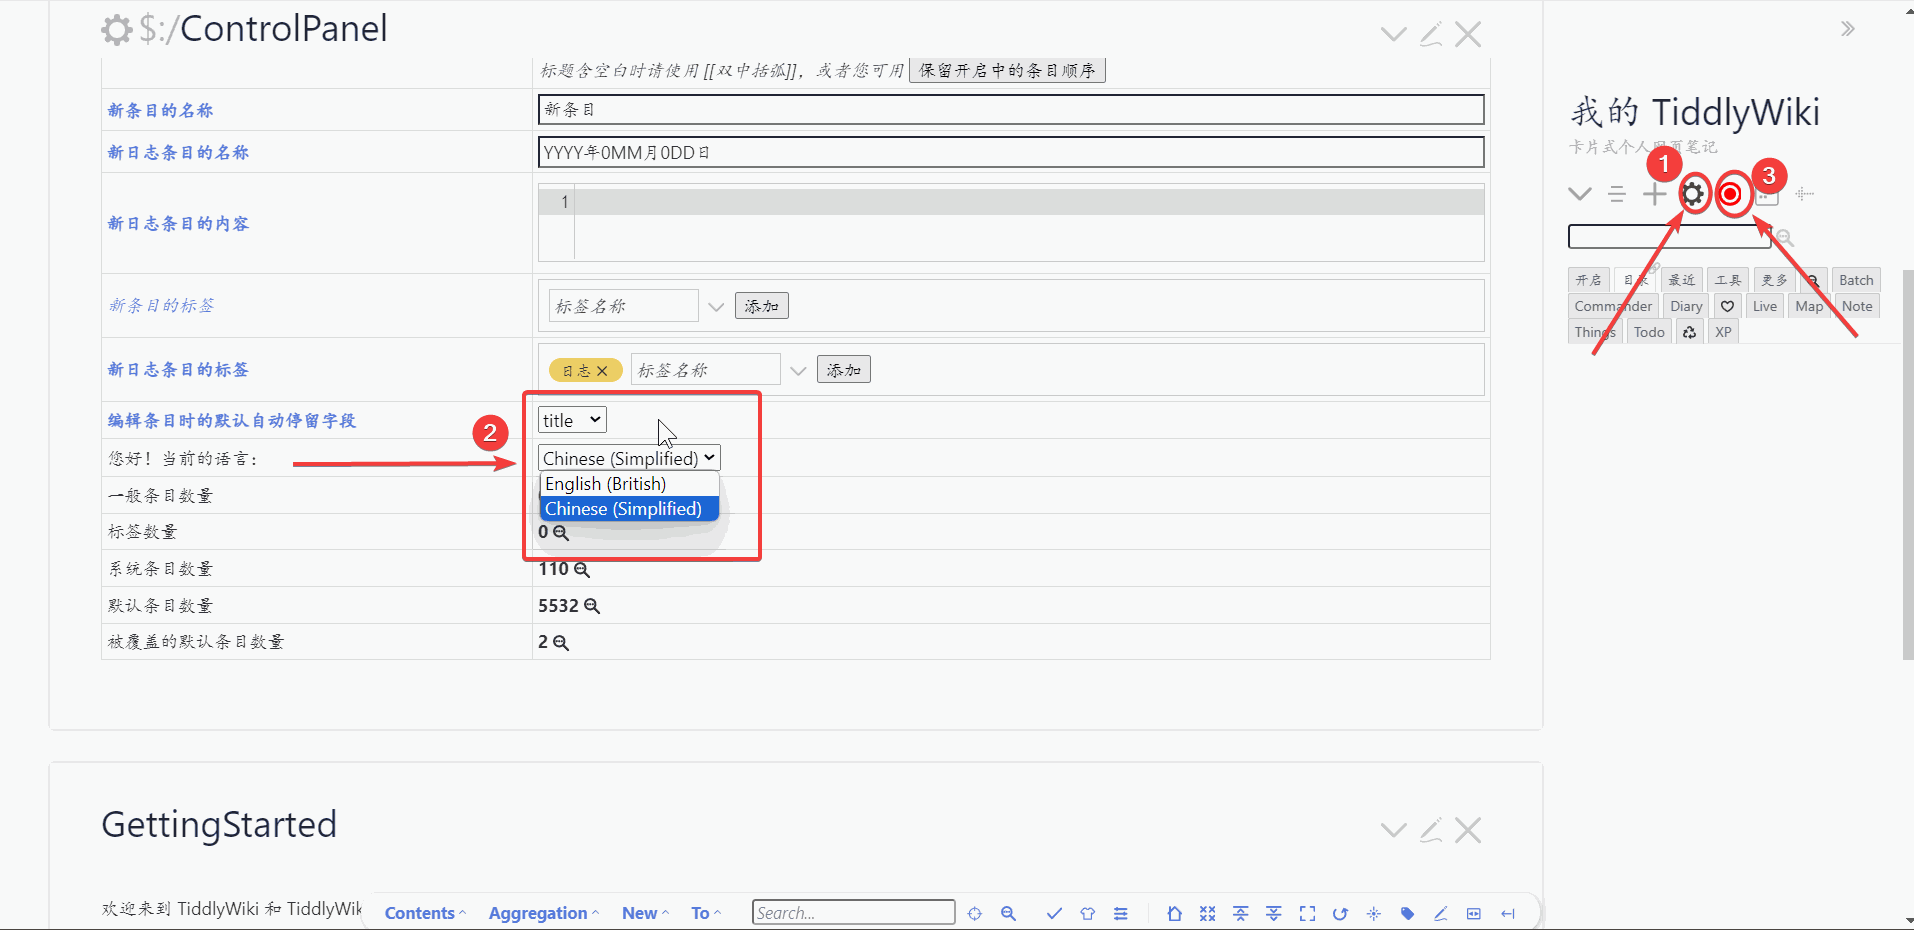This screenshot has width=1914, height=930.
Task: Open more actions chevron for GettingStarted tiddler
Action: (1393, 830)
